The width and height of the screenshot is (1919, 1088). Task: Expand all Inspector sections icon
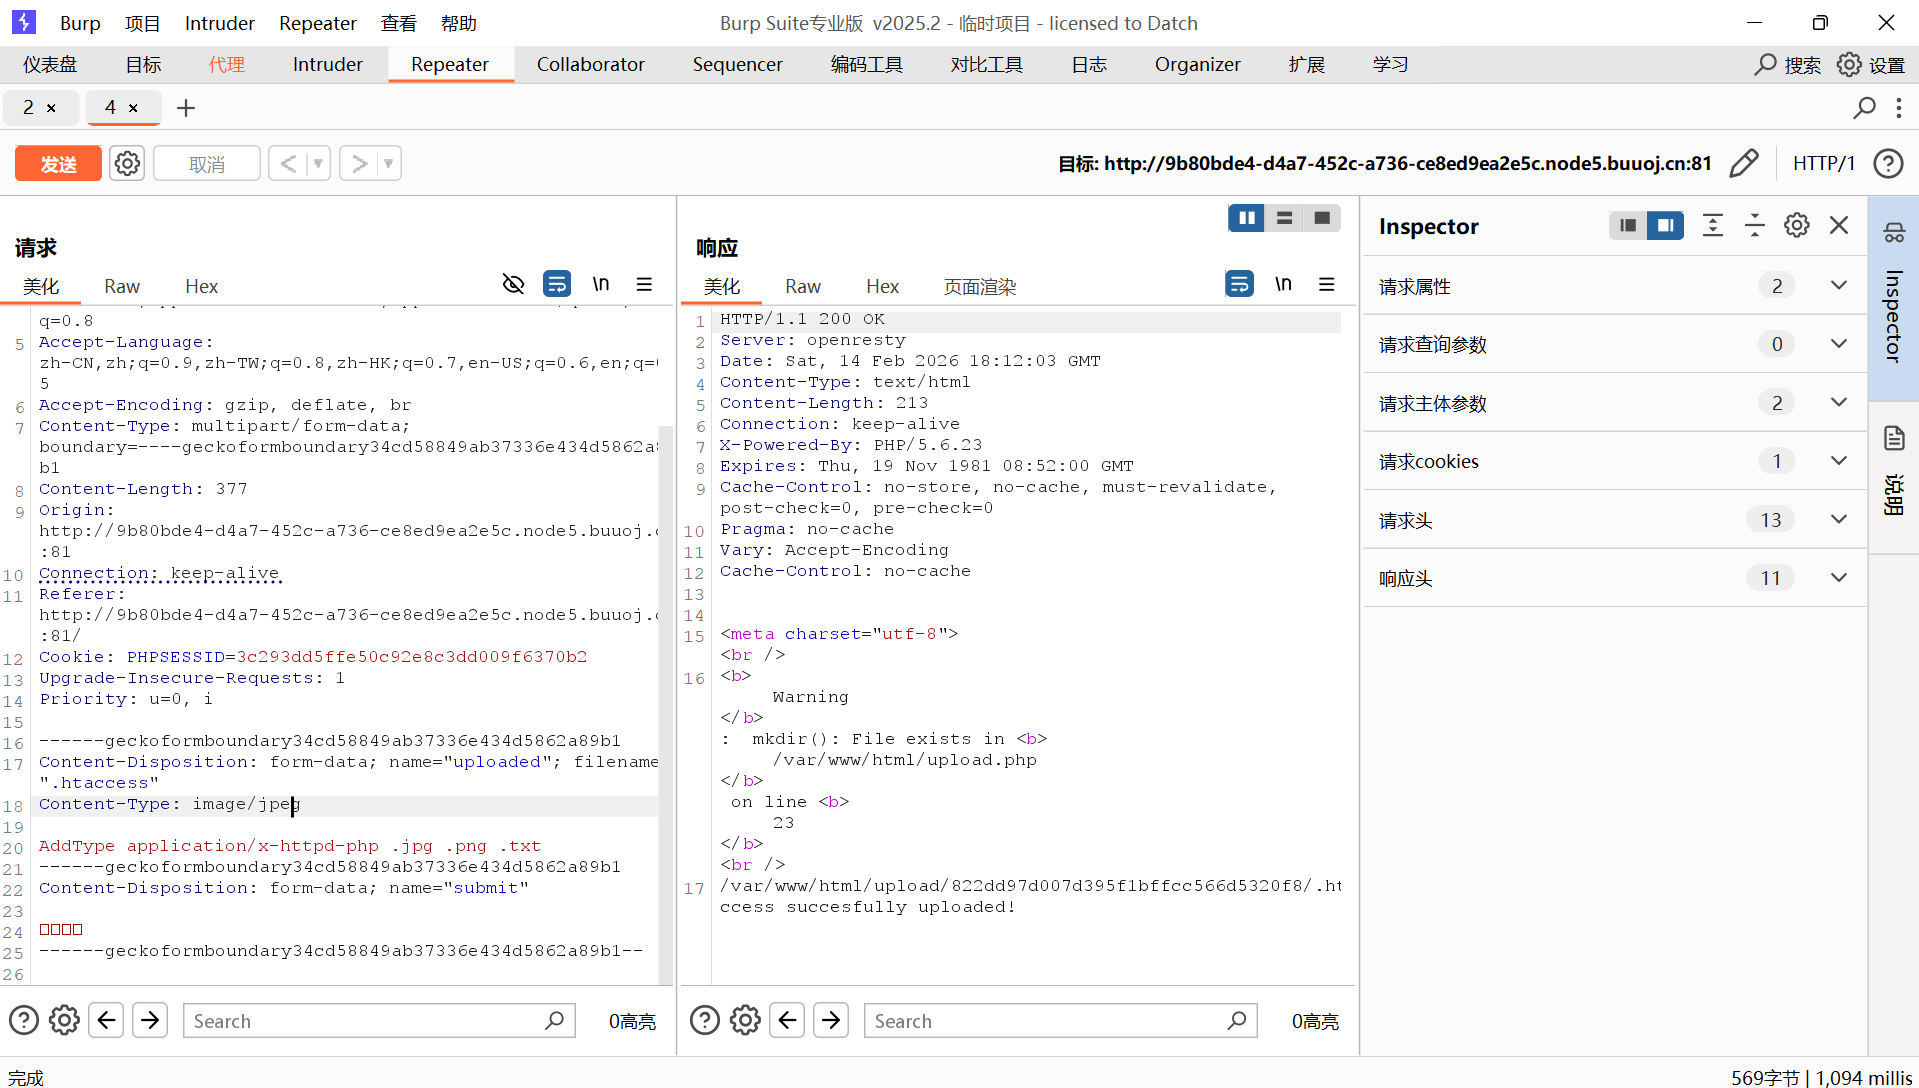click(1713, 226)
